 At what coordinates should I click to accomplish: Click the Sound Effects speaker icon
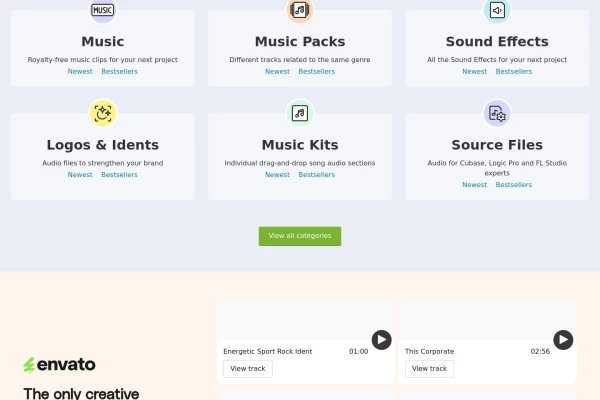click(x=497, y=10)
